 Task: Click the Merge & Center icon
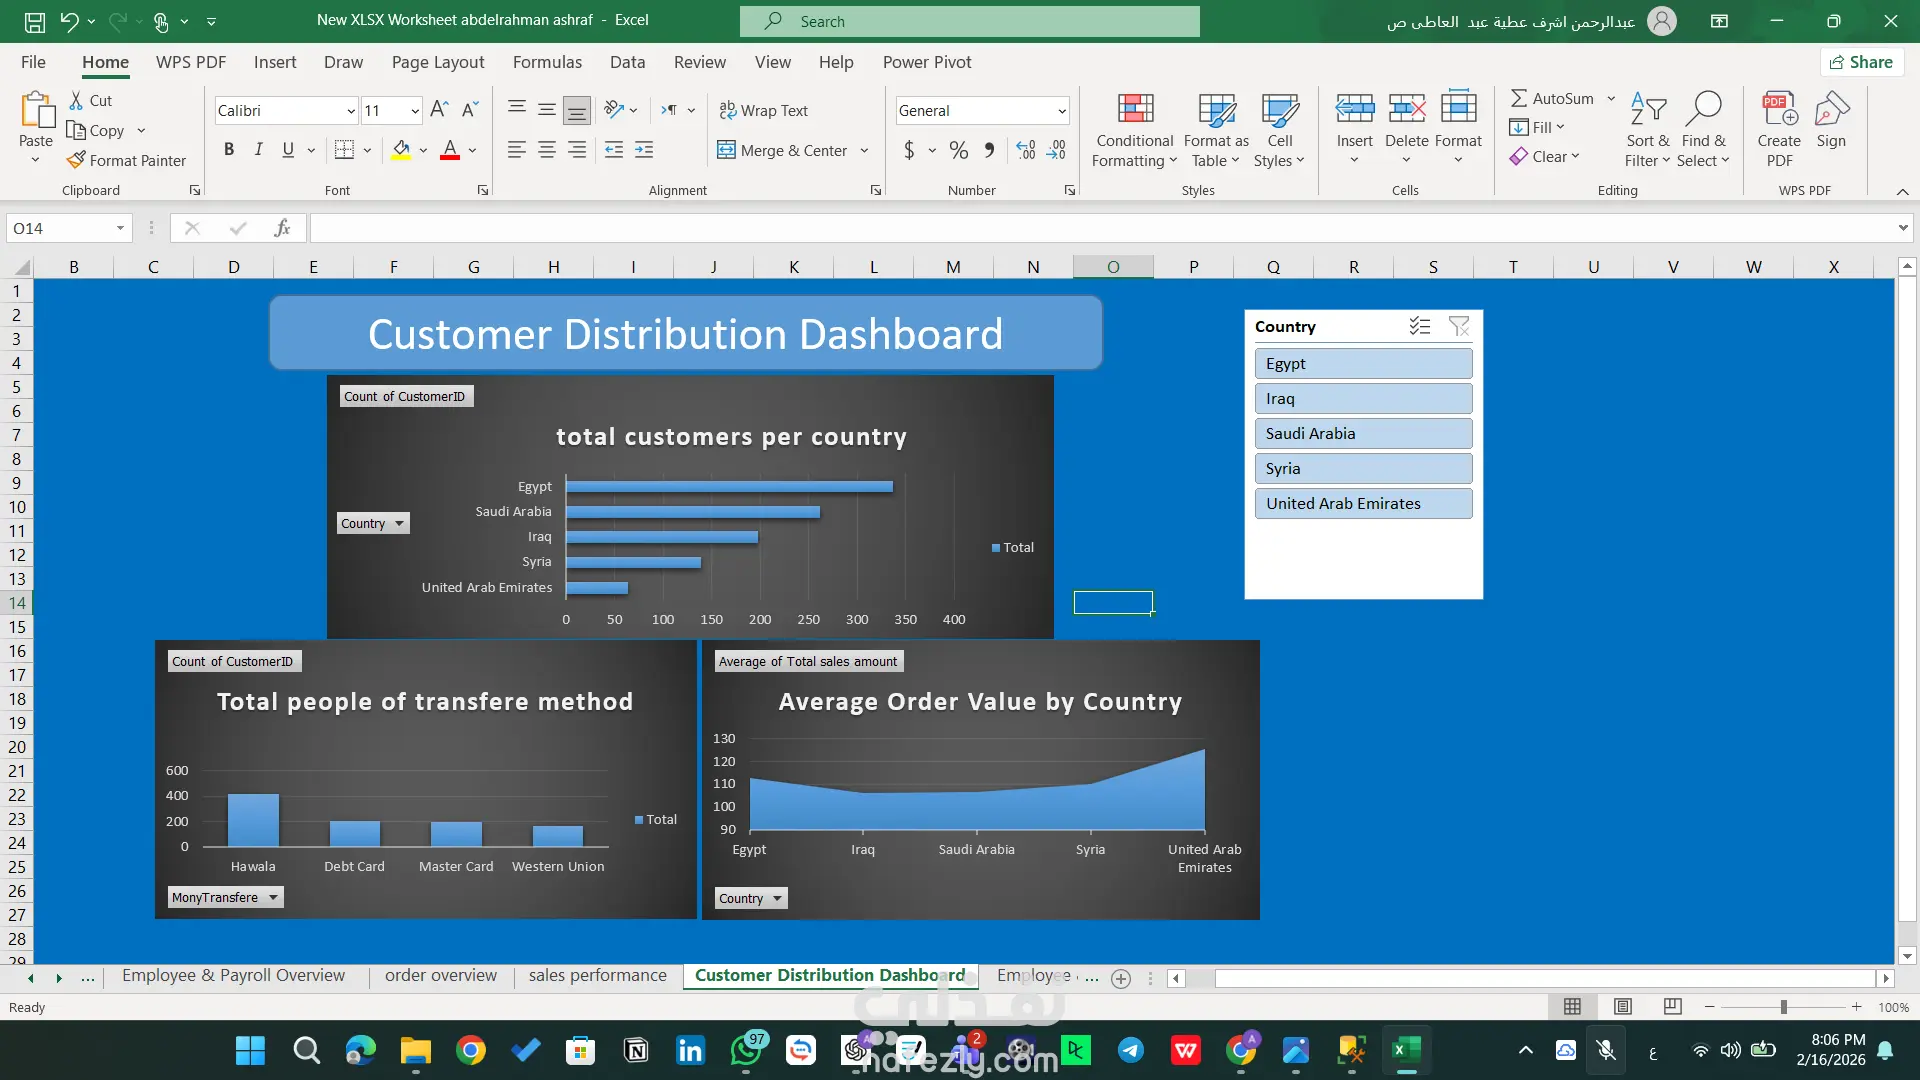727,150
